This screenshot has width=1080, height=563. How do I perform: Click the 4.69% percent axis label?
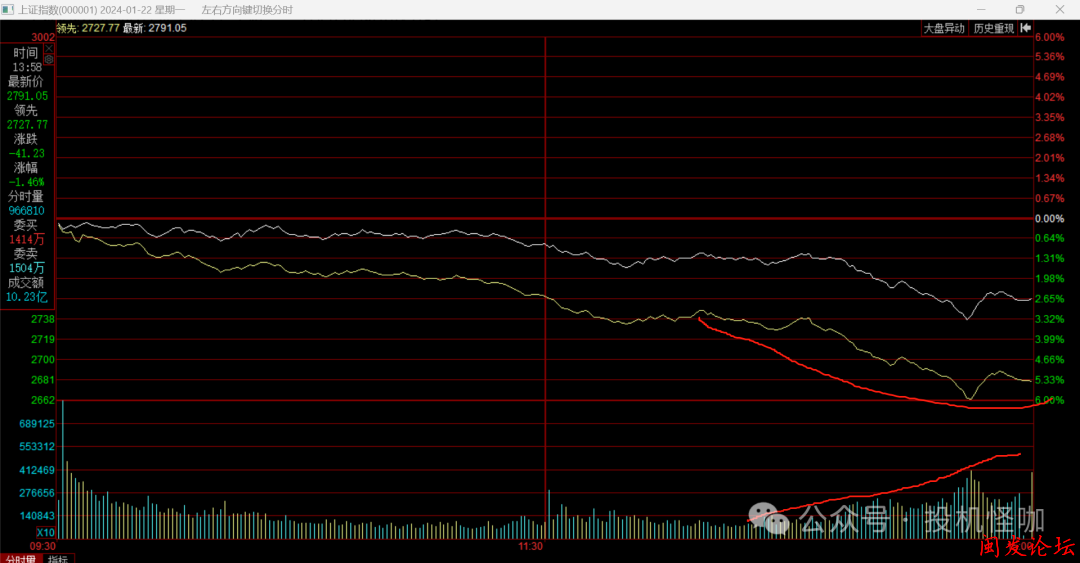pos(1050,76)
